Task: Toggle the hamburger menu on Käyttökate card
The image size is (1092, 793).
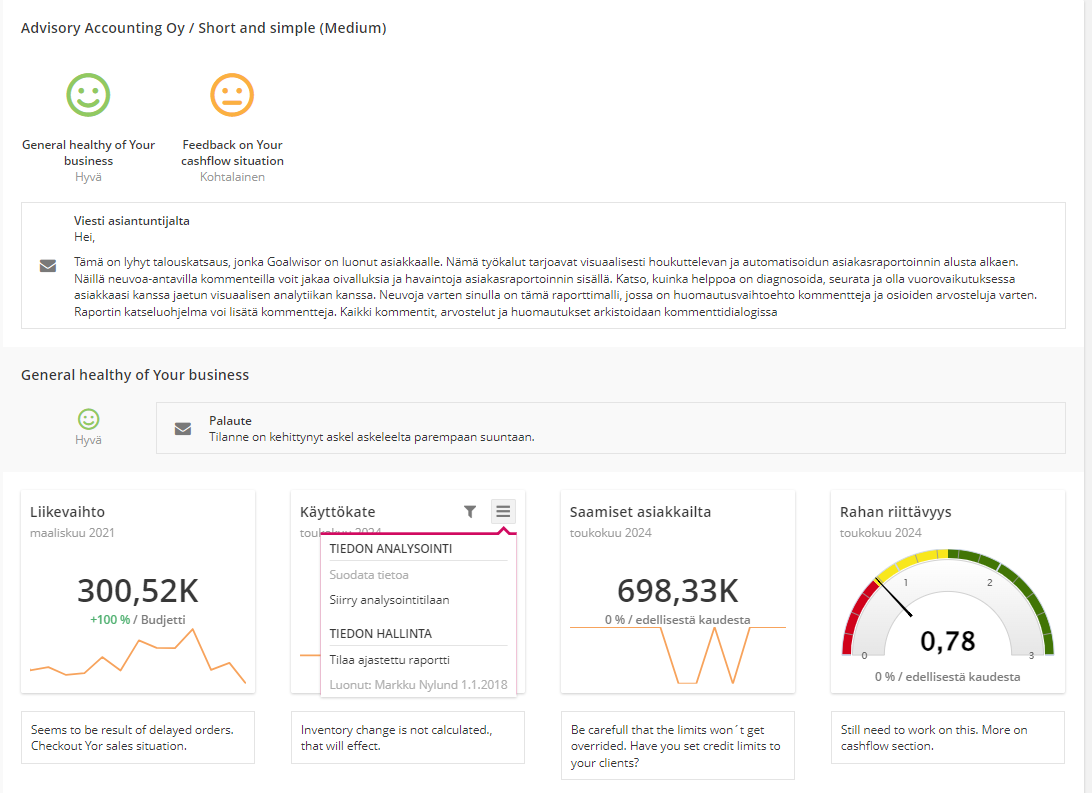Action: pos(503,511)
